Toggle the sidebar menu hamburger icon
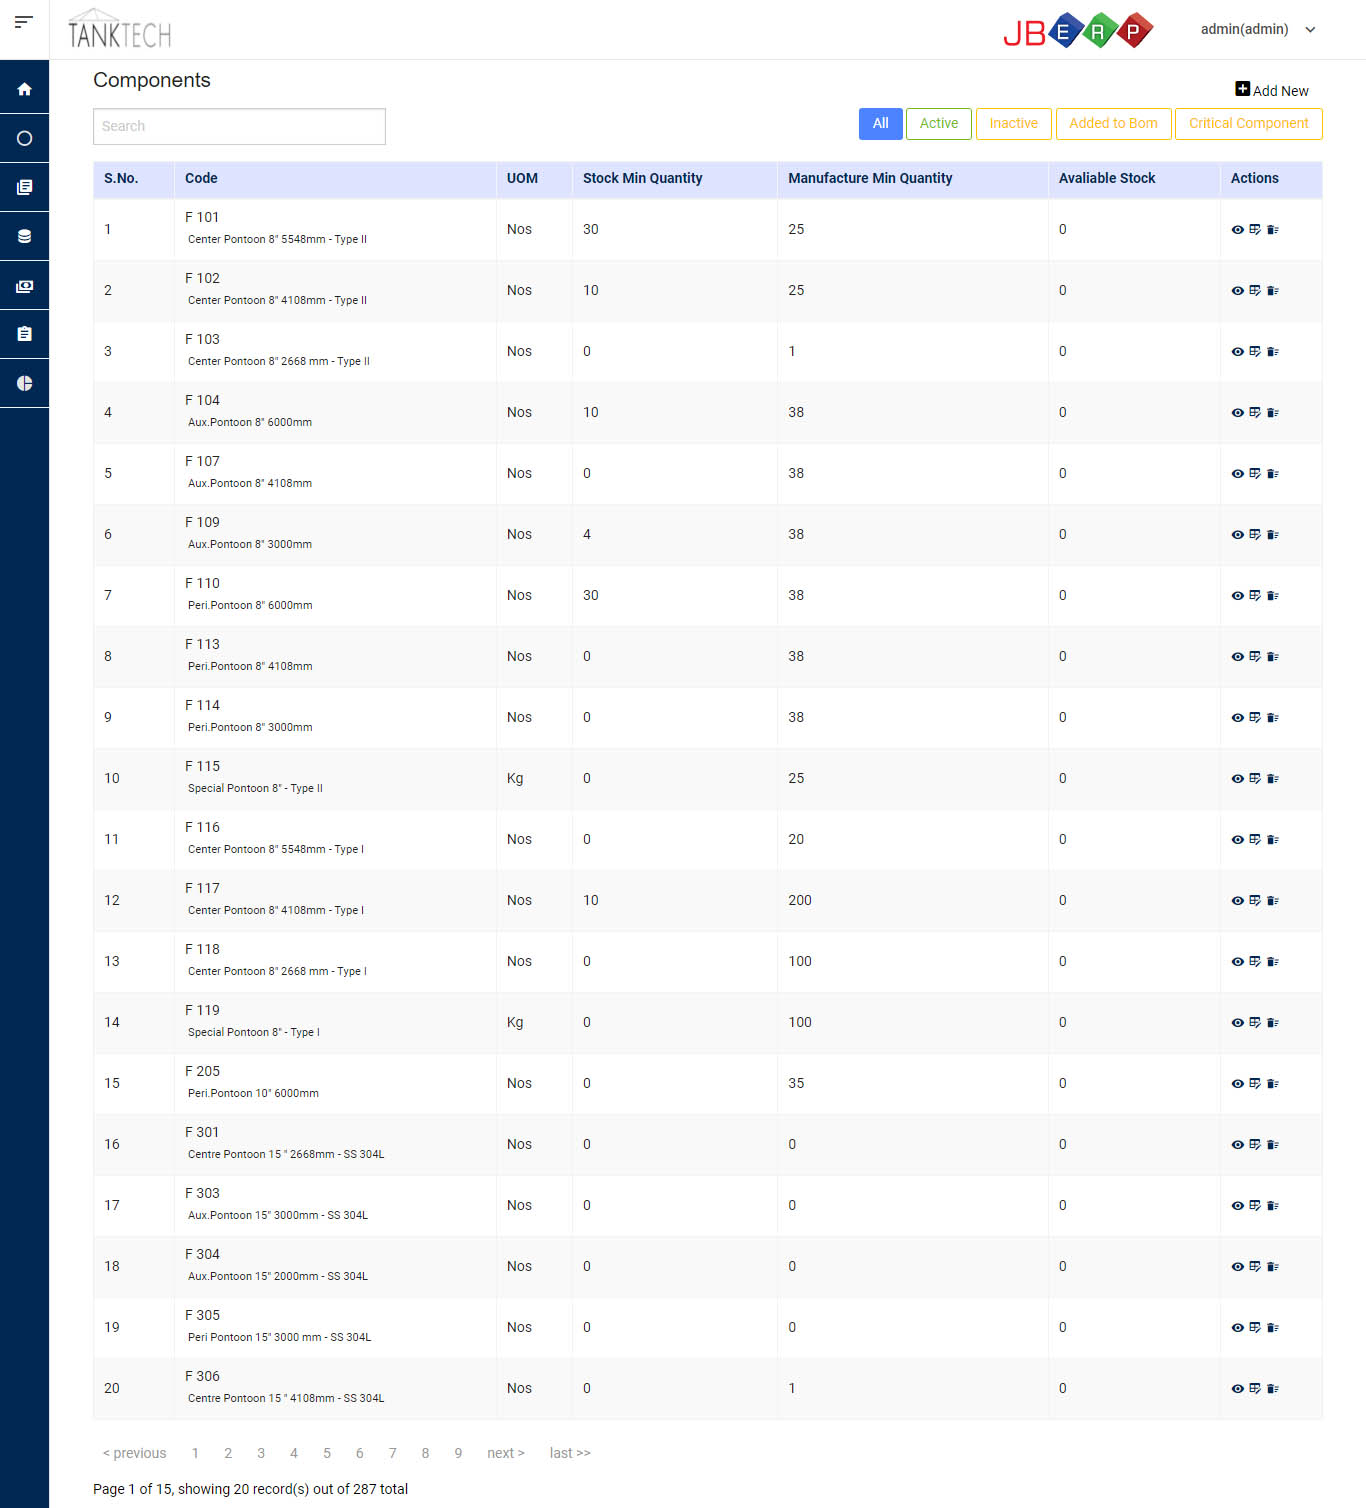The height and width of the screenshot is (1508, 1366). click(x=24, y=22)
